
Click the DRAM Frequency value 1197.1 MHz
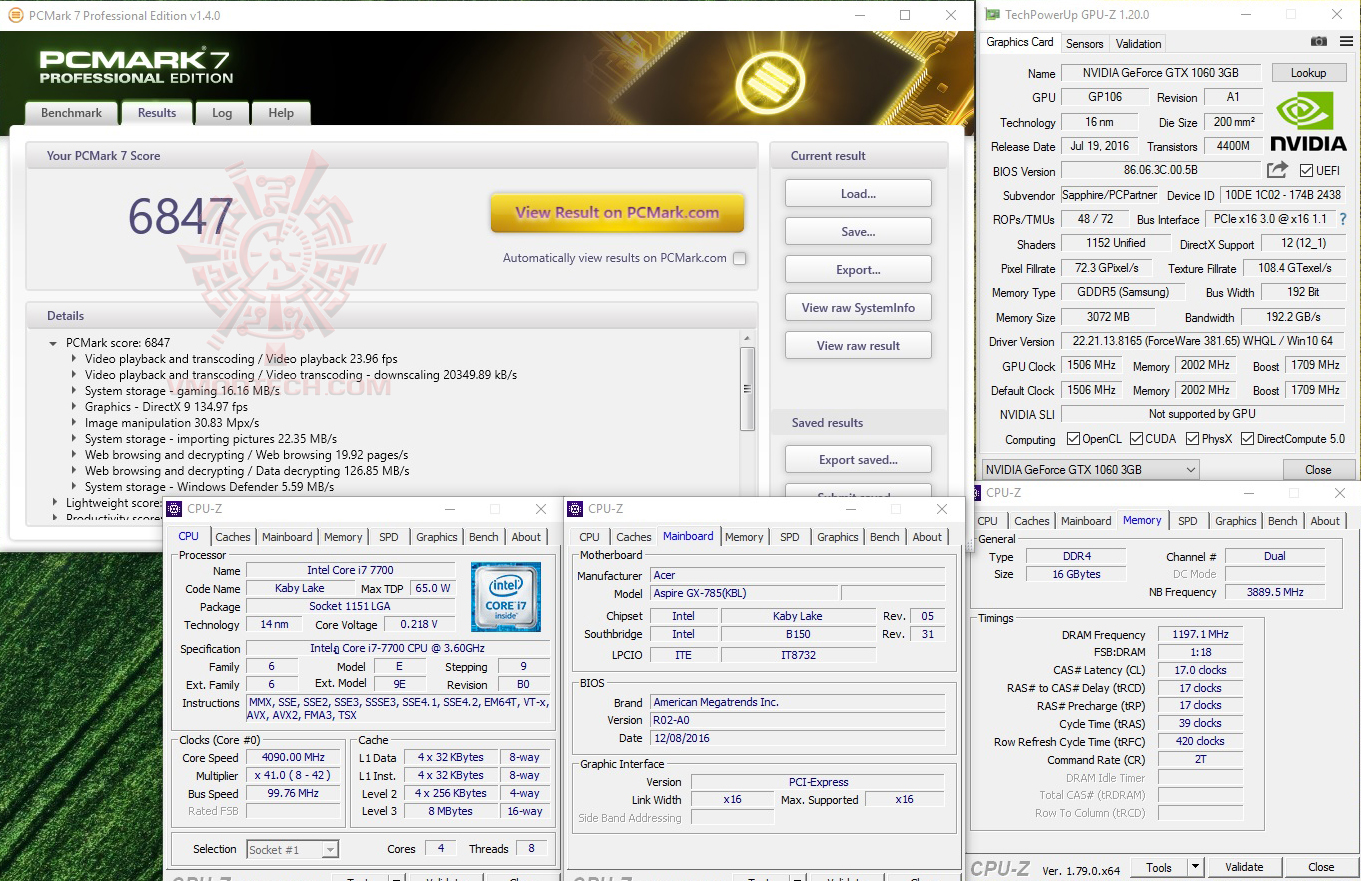pos(1200,635)
